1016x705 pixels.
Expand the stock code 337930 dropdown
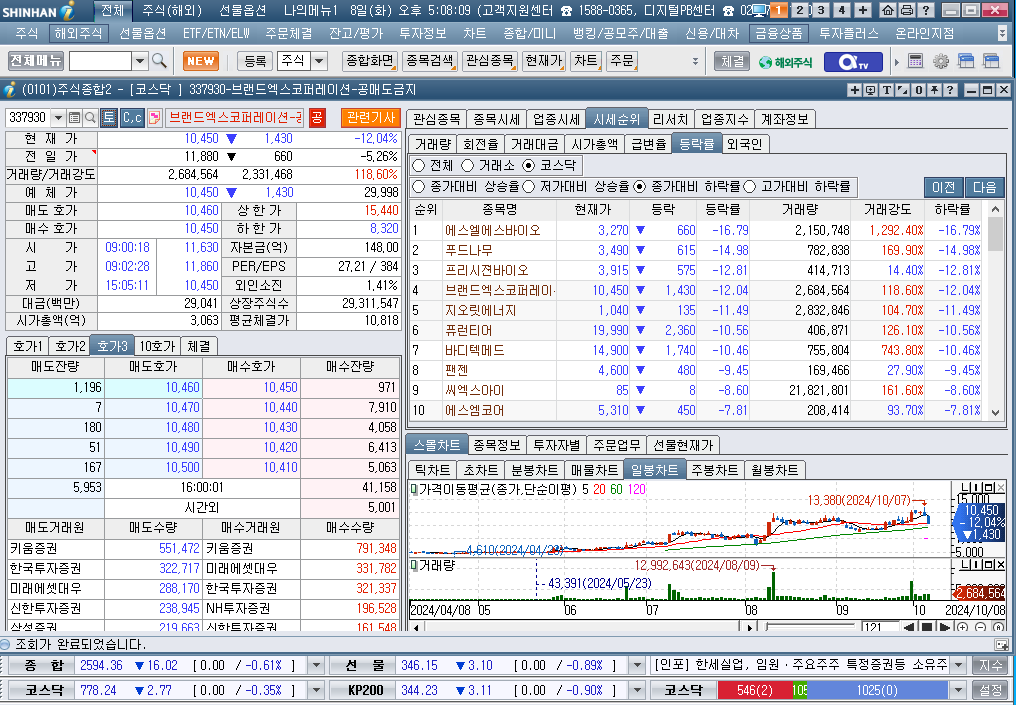point(58,117)
